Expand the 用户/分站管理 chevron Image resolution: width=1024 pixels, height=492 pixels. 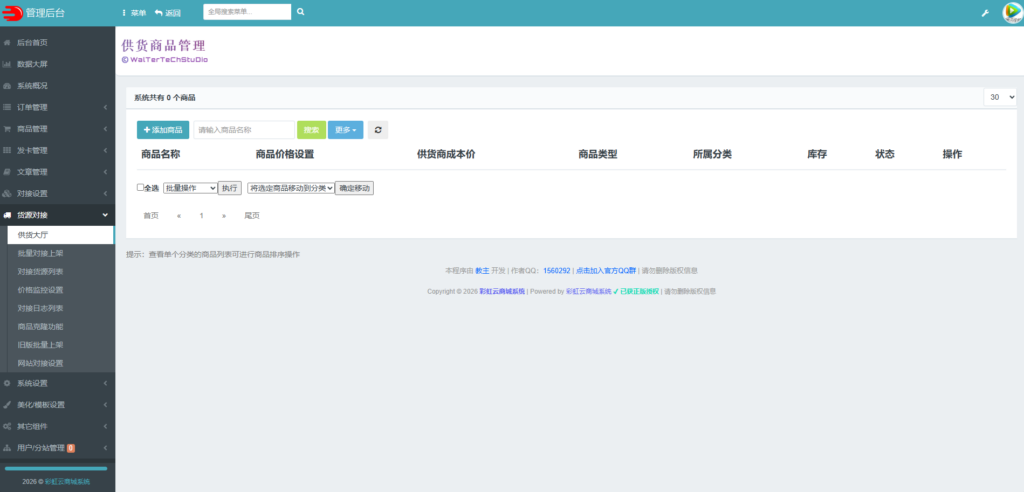click(105, 448)
